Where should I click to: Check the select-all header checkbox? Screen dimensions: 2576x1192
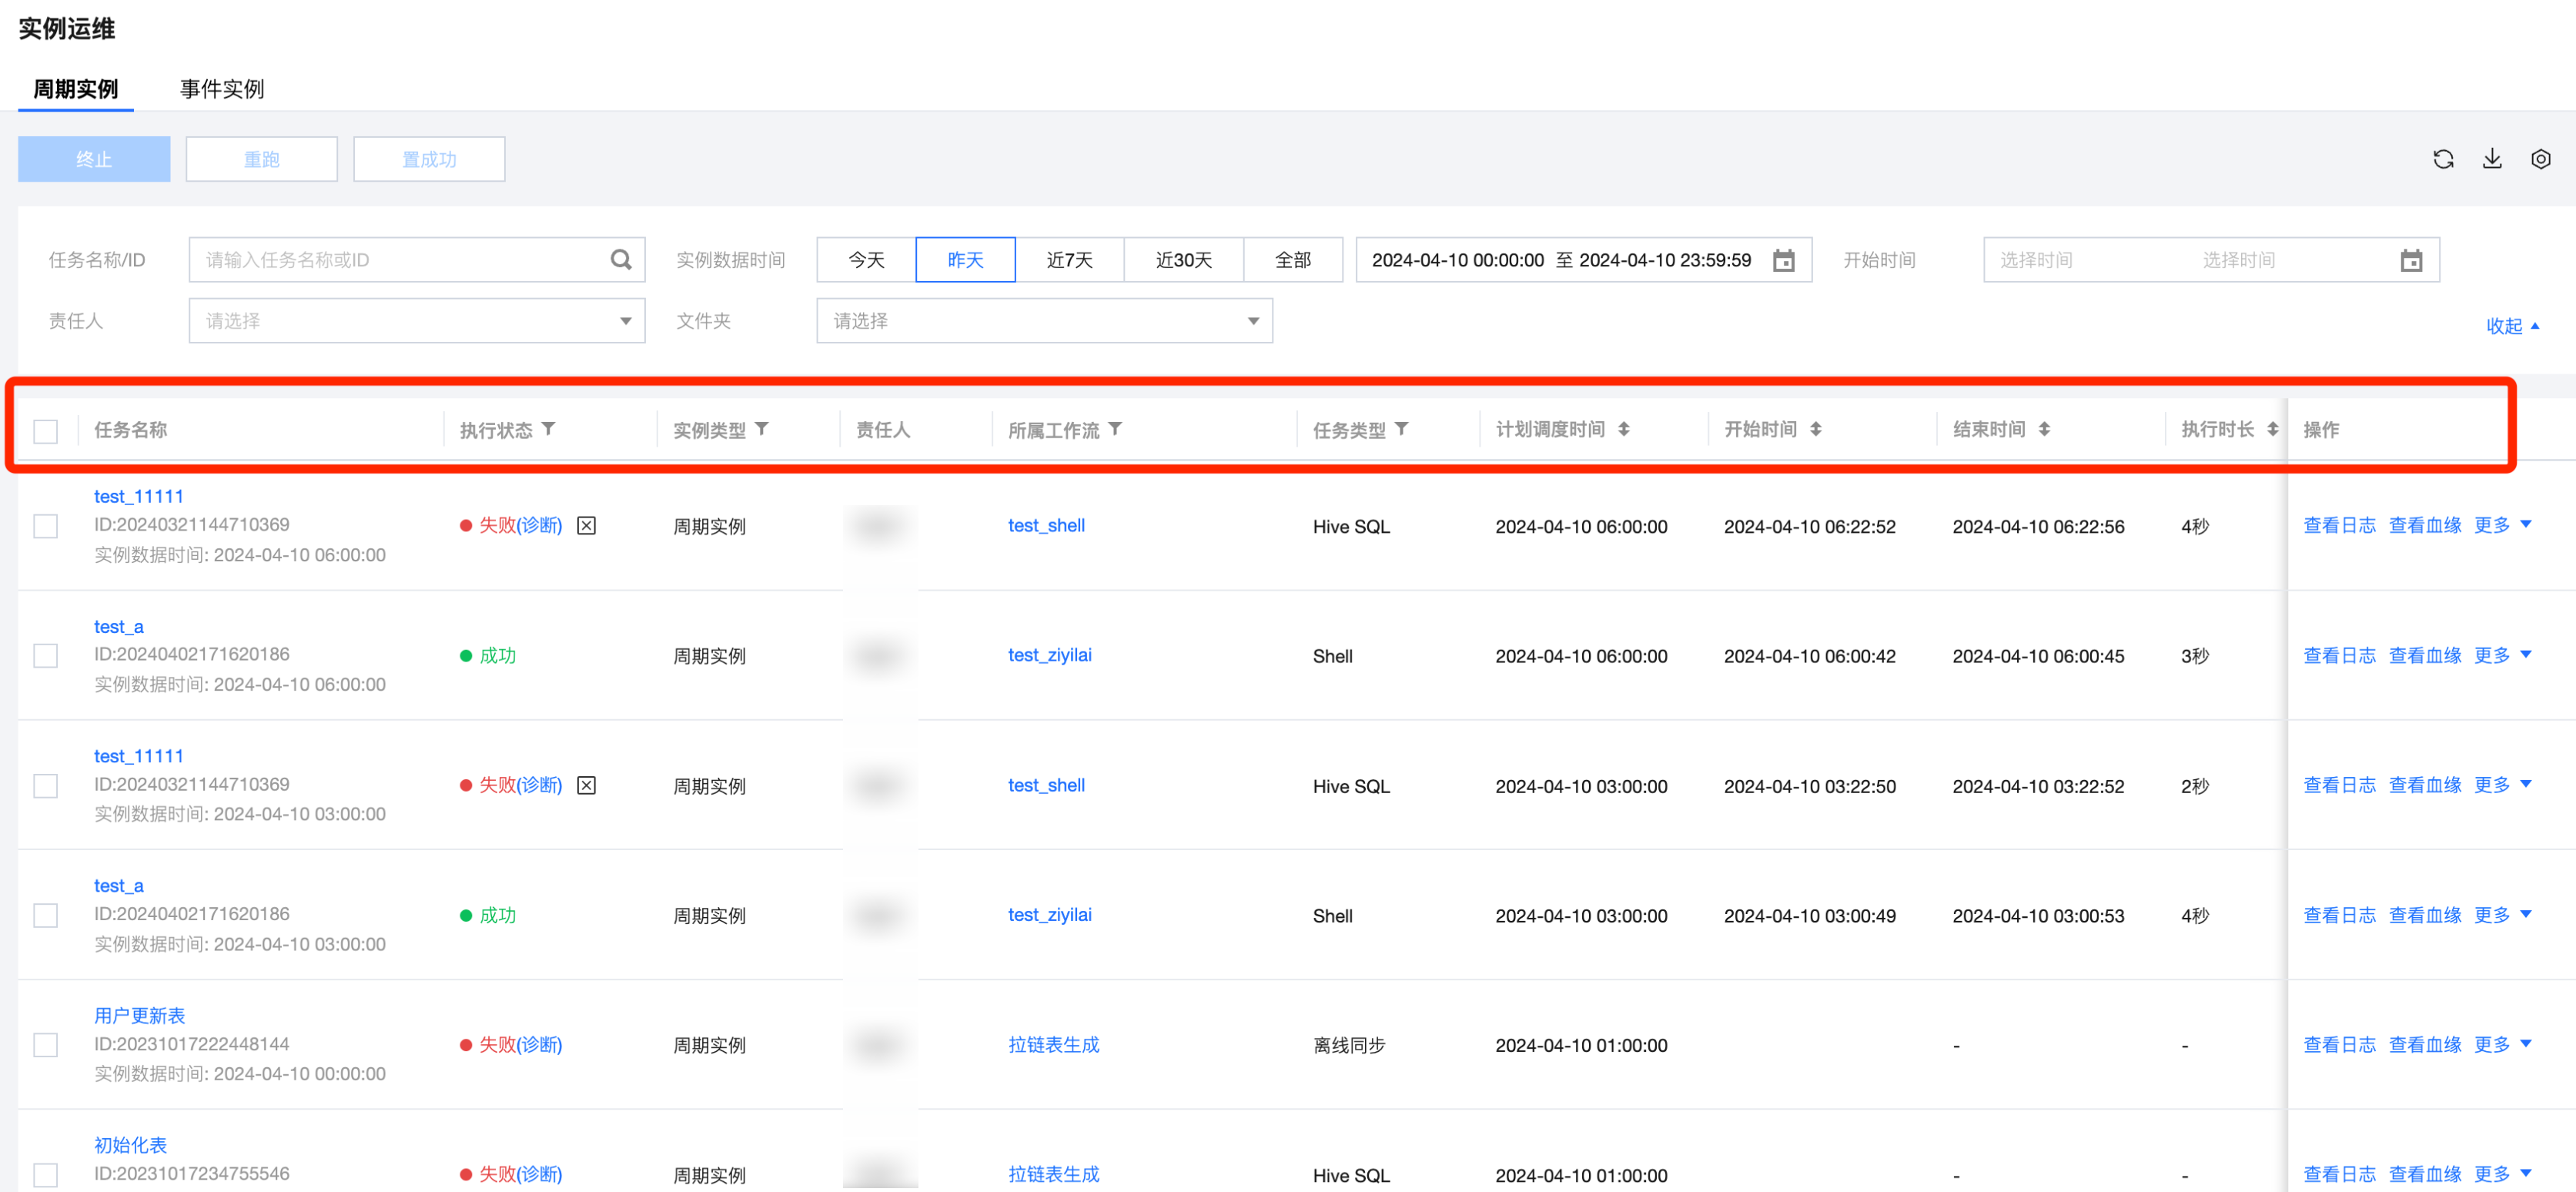[46, 431]
